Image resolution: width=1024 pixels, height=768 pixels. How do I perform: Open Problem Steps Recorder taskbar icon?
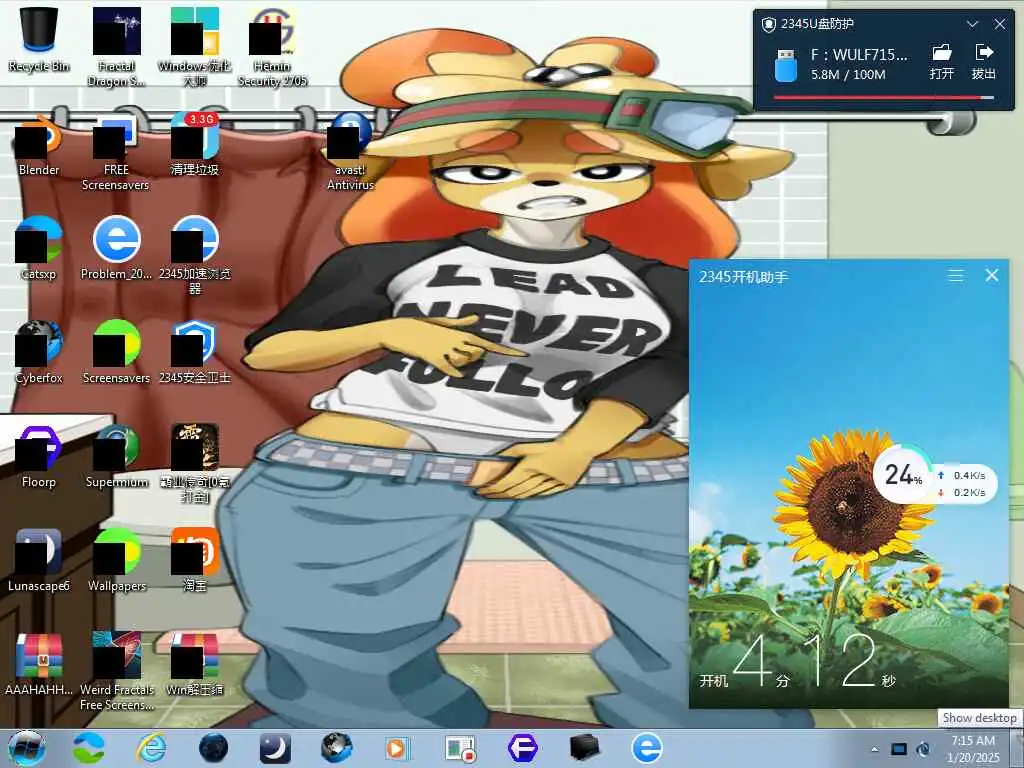click(460, 748)
